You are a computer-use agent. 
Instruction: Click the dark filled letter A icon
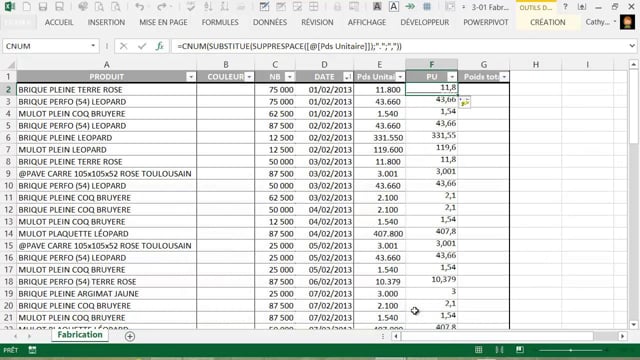point(377,7)
